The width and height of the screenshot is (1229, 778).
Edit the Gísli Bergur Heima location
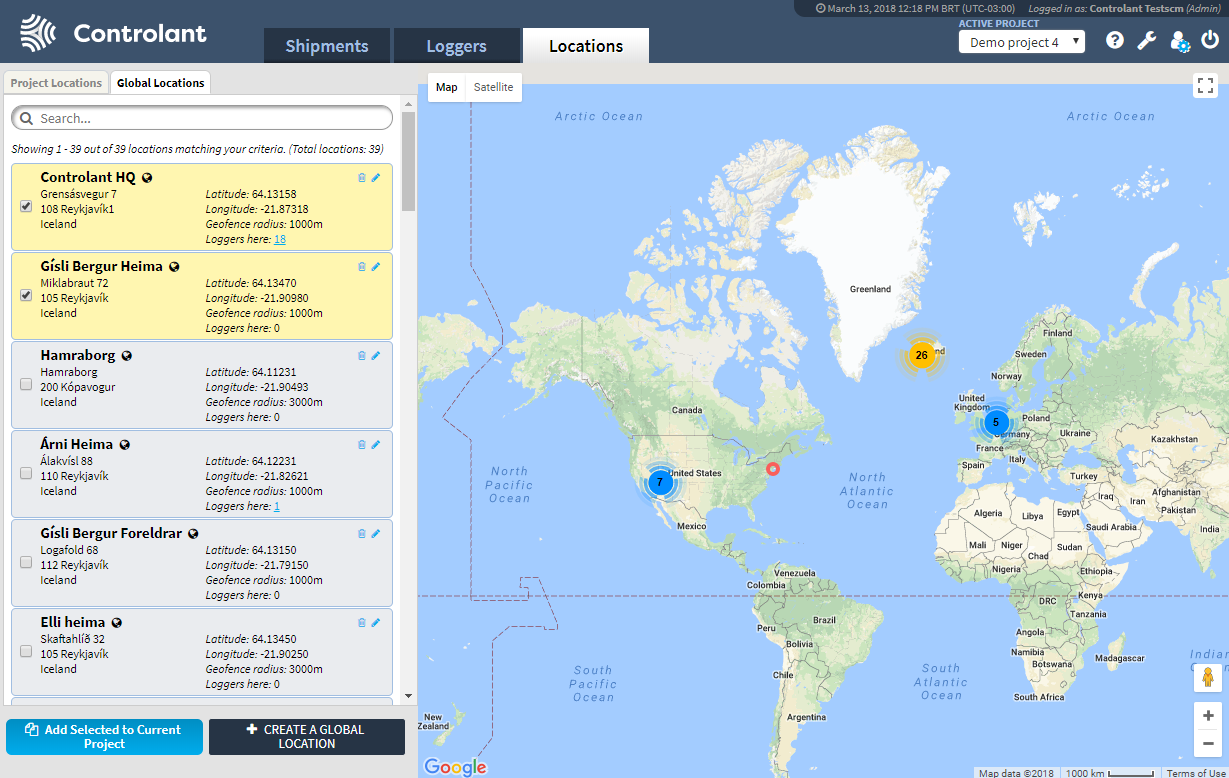pyautogui.click(x=376, y=267)
